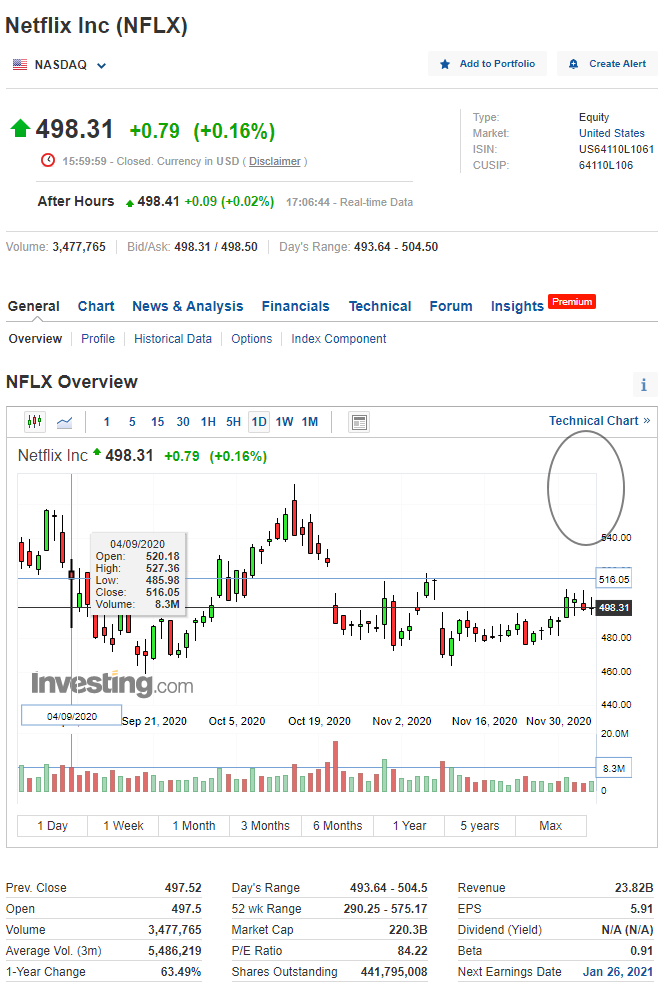
Task: Open the Financials tab
Action: click(x=295, y=306)
